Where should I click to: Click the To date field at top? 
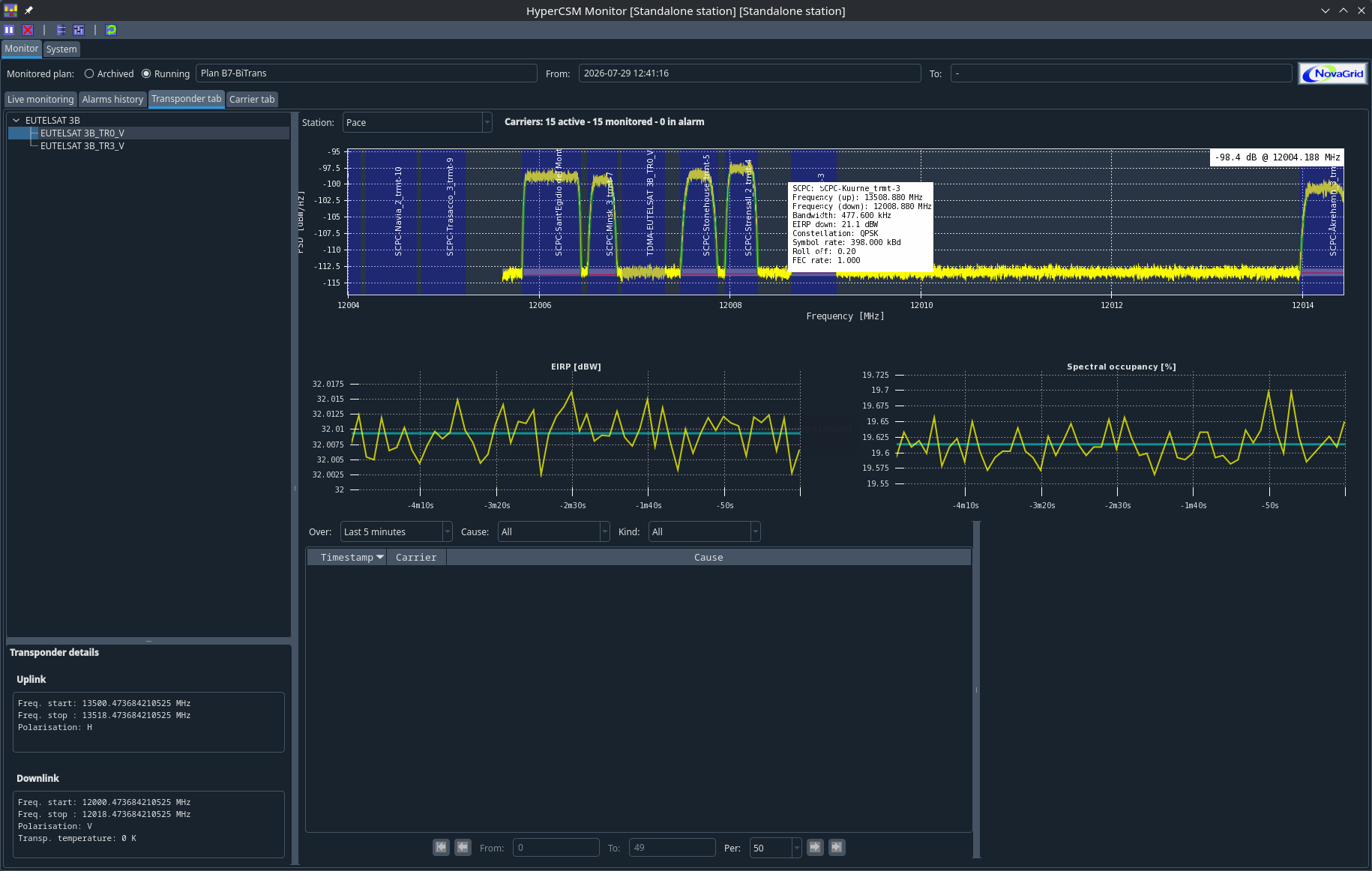click(x=1121, y=73)
